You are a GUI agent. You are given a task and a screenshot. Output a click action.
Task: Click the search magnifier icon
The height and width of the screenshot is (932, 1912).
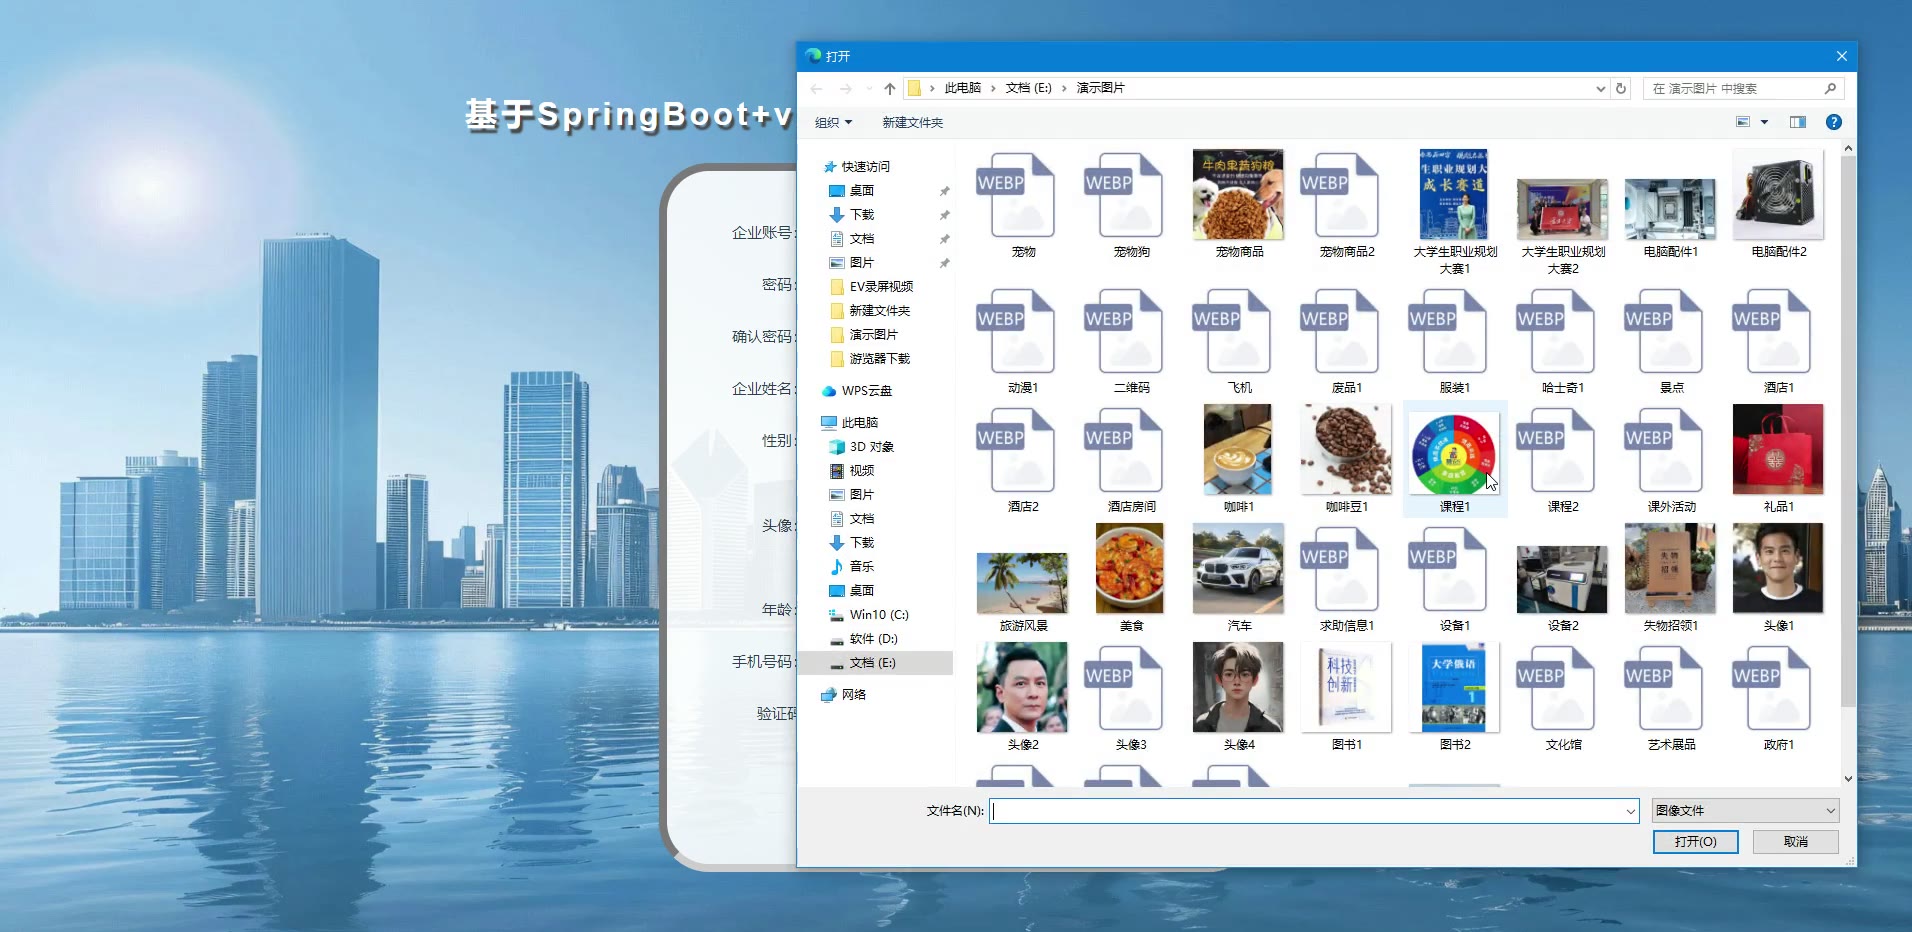pyautogui.click(x=1830, y=89)
